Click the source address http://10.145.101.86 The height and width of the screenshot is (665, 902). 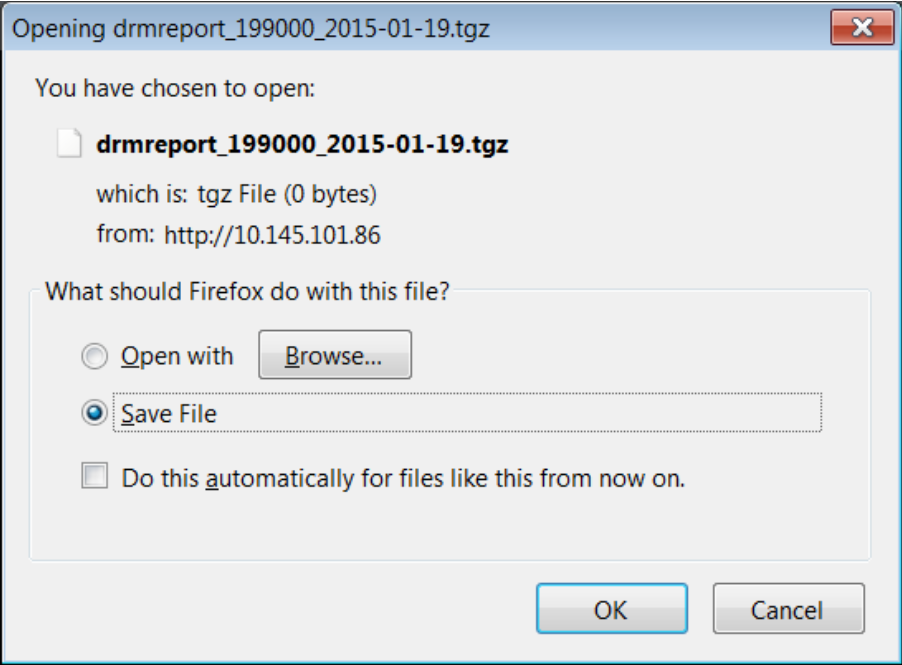272,235
